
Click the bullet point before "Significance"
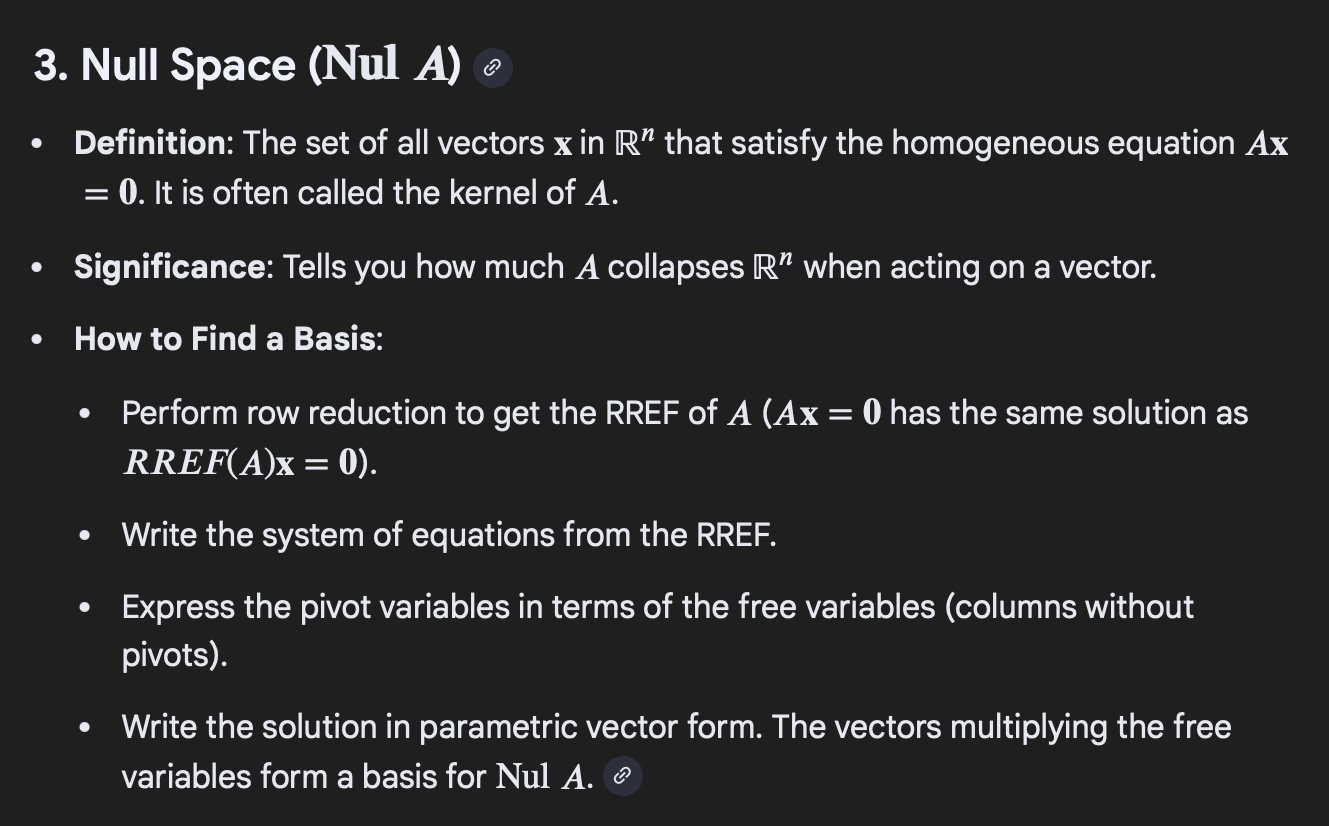(37, 268)
